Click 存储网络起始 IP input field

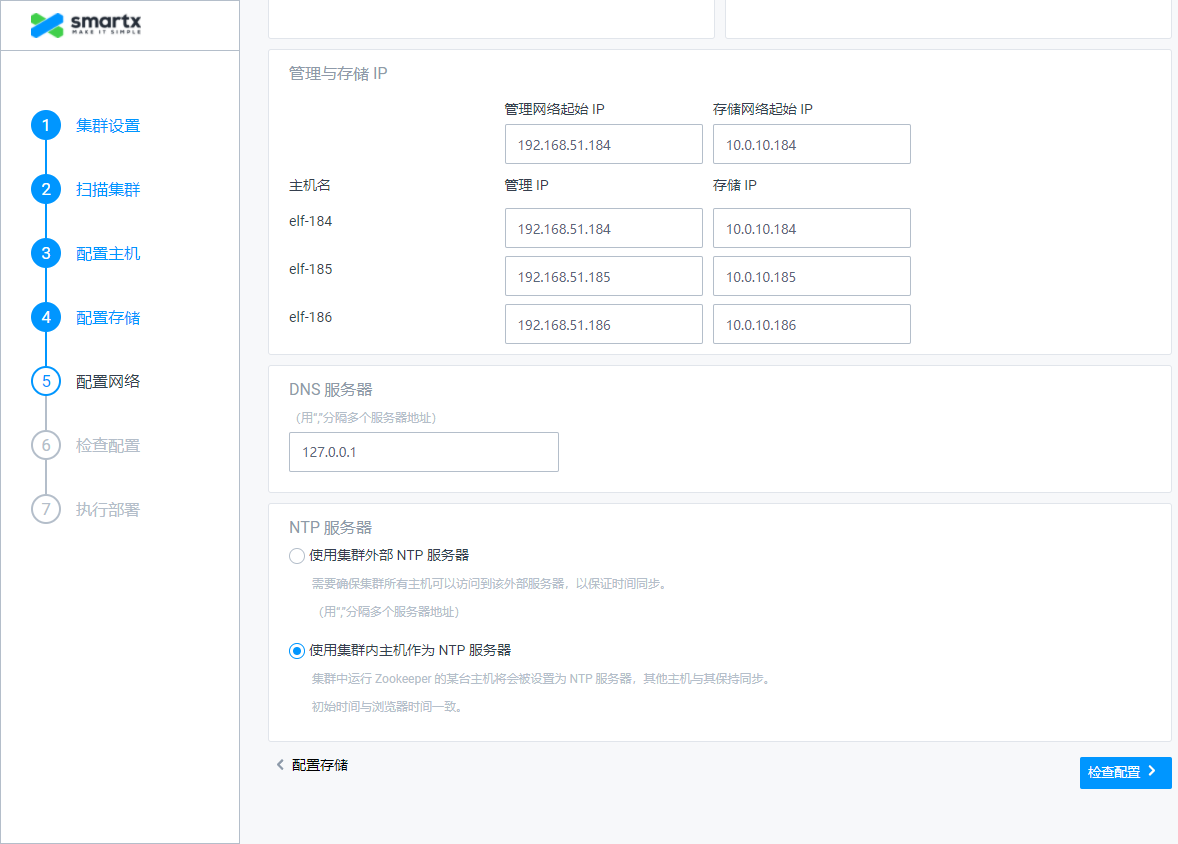click(811, 145)
